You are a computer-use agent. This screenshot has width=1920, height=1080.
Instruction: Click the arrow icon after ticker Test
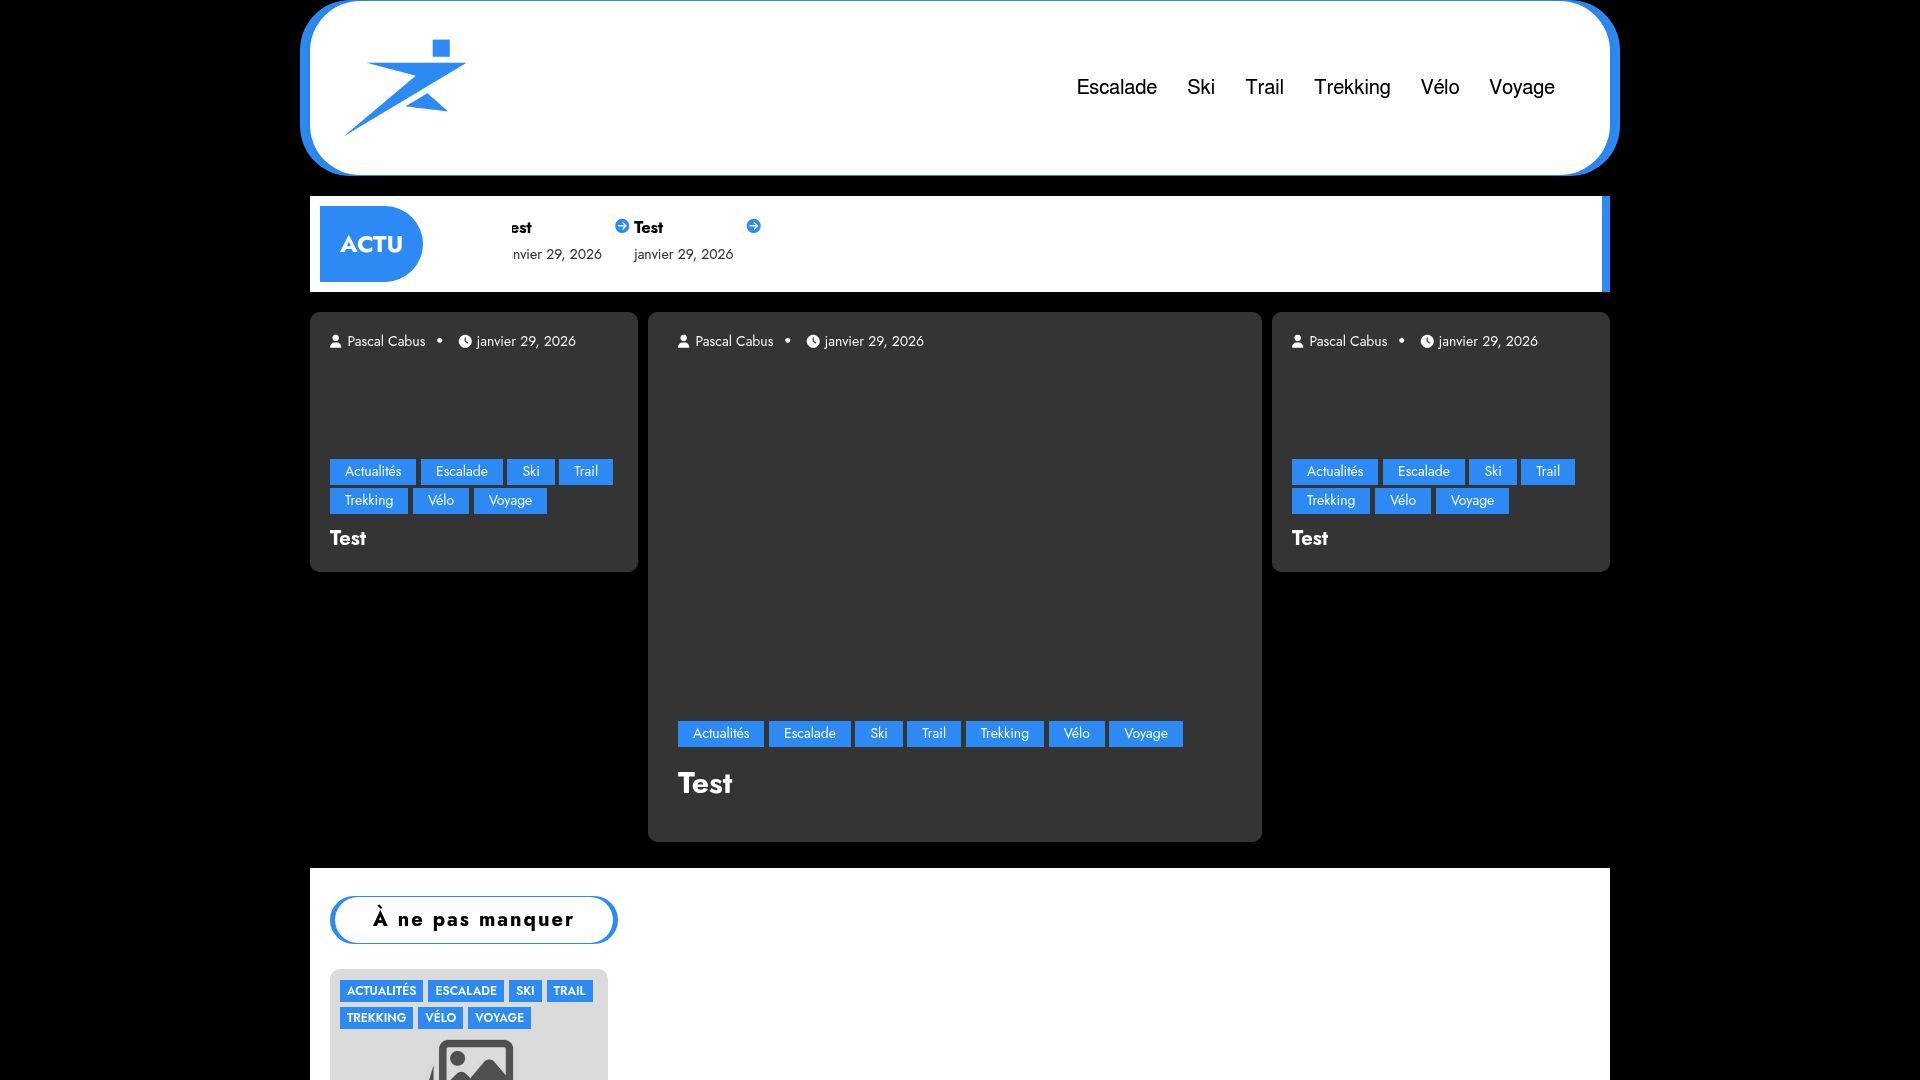[754, 226]
